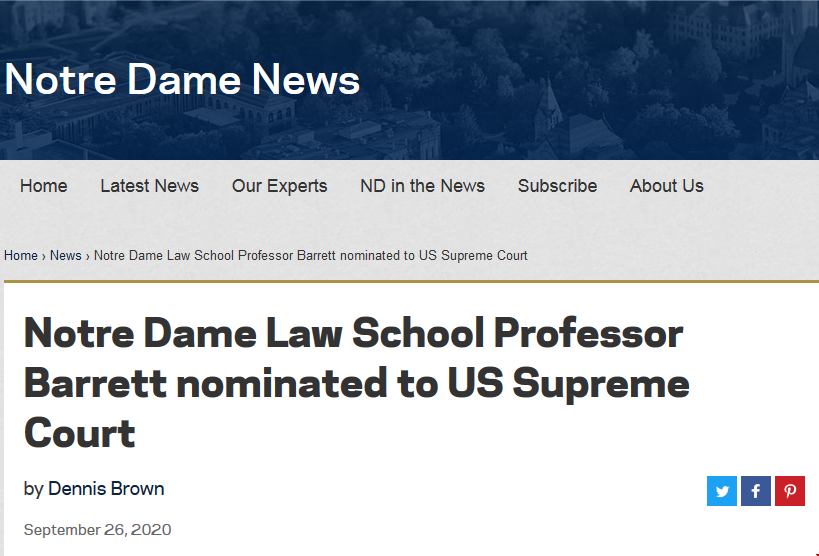This screenshot has width=819, height=556.
Task: Click the Home breadcrumb link
Action: 21,256
